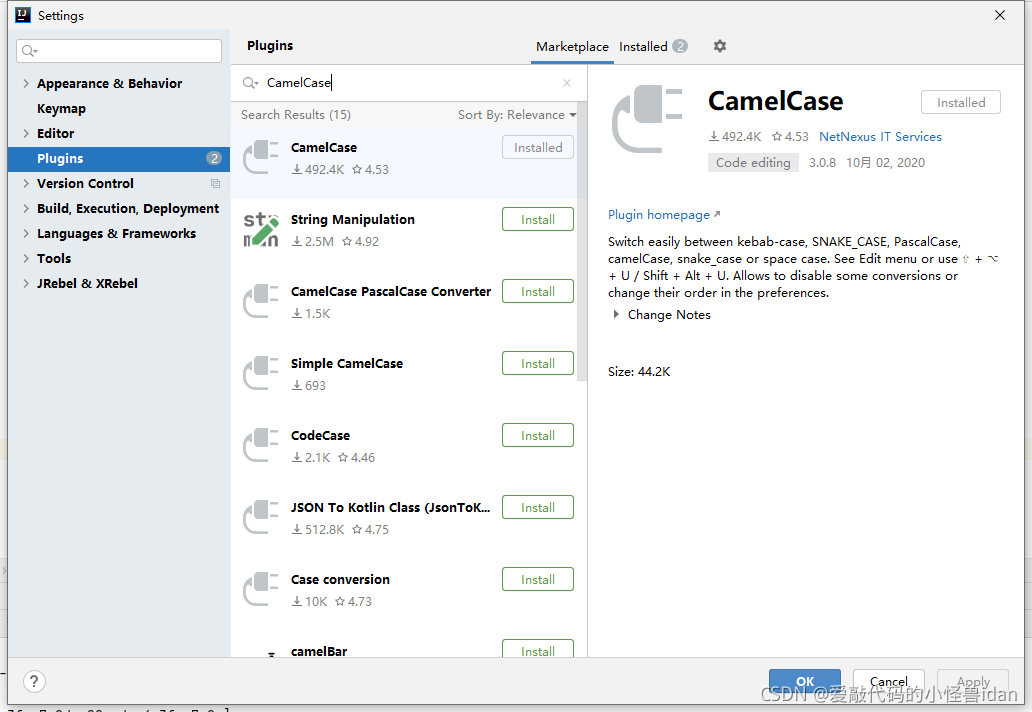Click the Size: 44.2K text
The height and width of the screenshot is (712, 1032).
pos(639,372)
